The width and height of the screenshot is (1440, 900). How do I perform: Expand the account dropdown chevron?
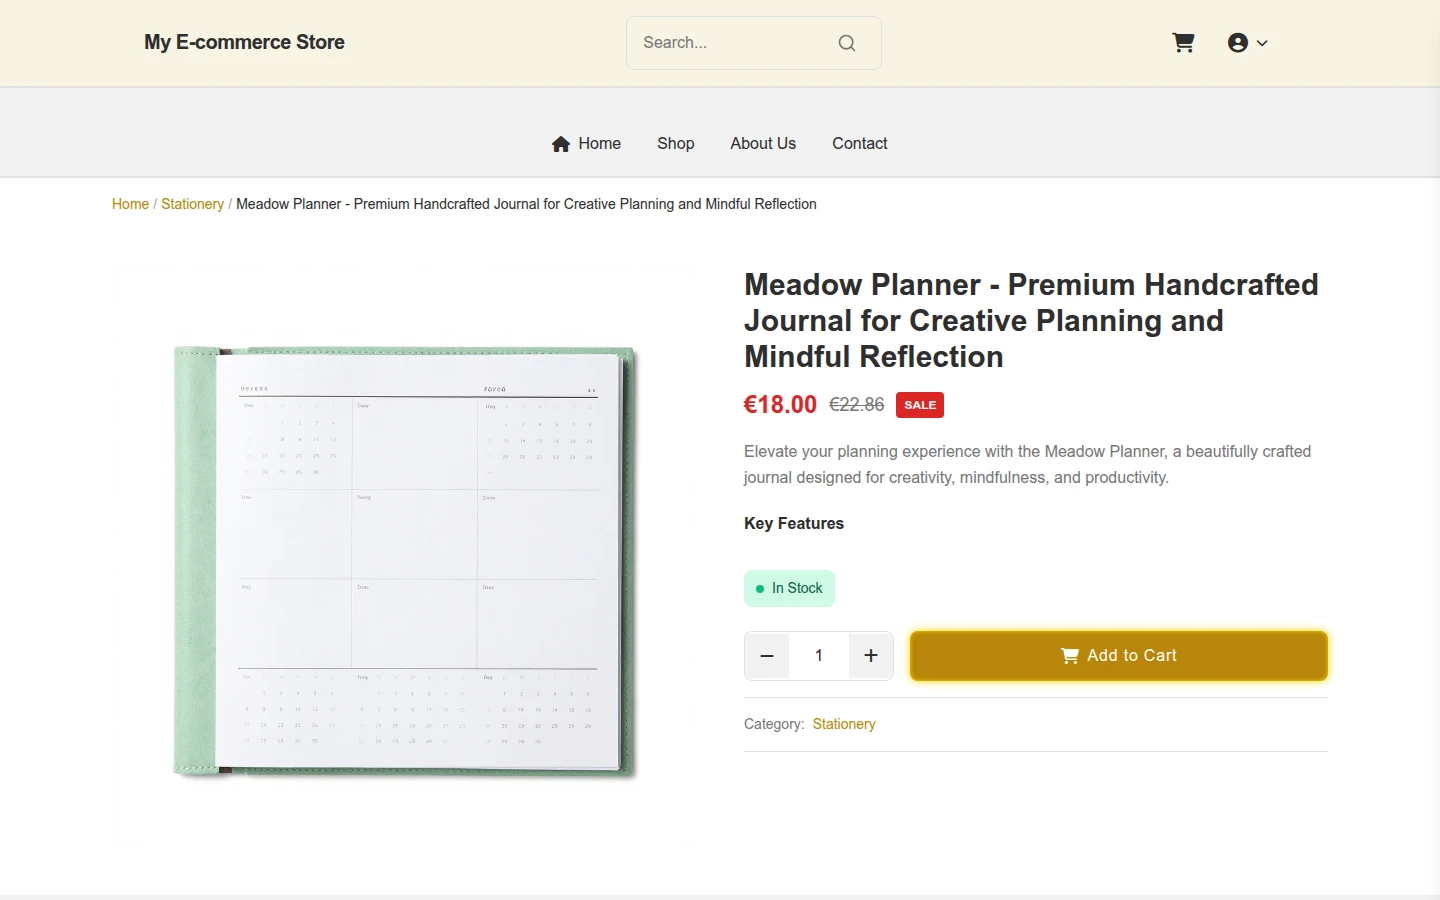(x=1262, y=43)
